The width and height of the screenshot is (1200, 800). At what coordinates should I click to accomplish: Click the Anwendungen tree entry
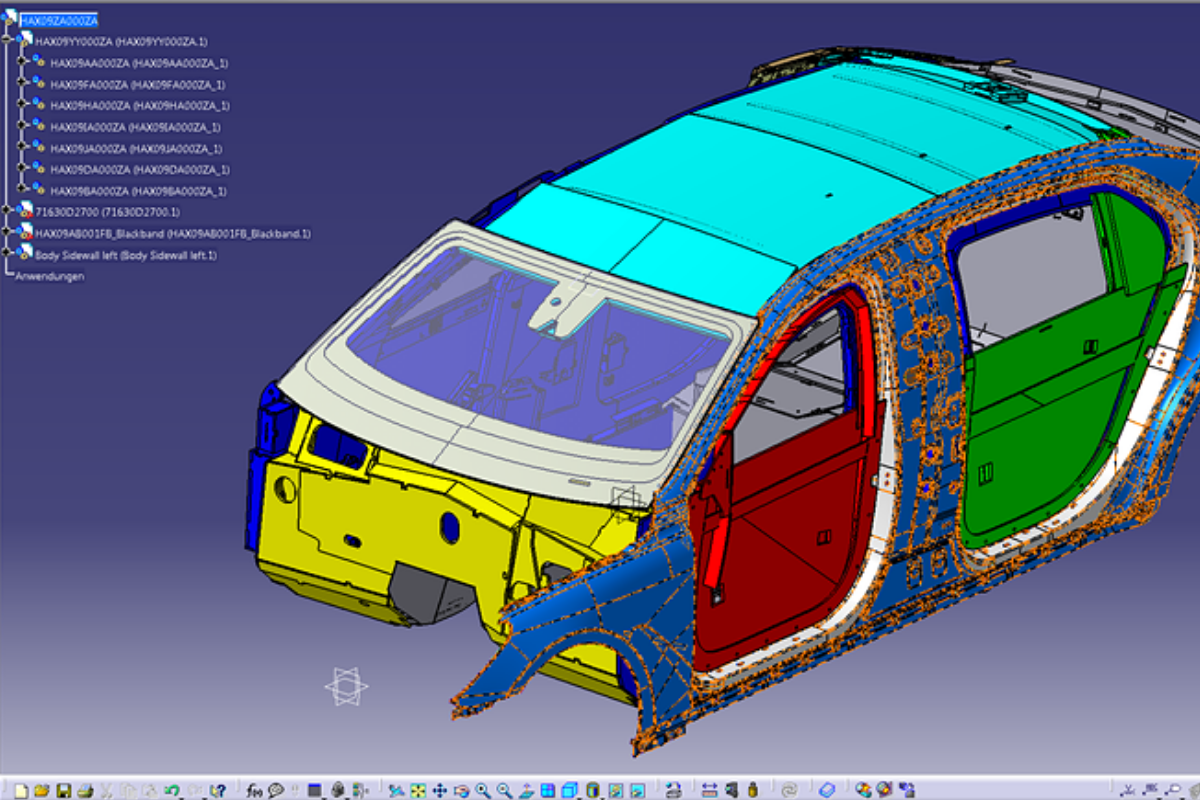click(49, 276)
